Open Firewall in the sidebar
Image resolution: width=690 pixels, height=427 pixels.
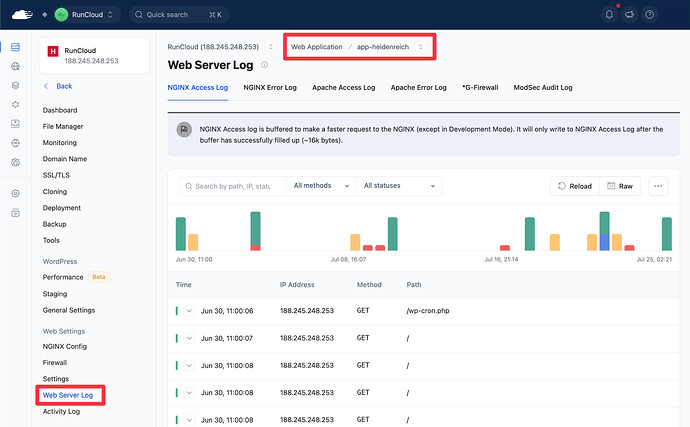pyautogui.click(x=55, y=363)
